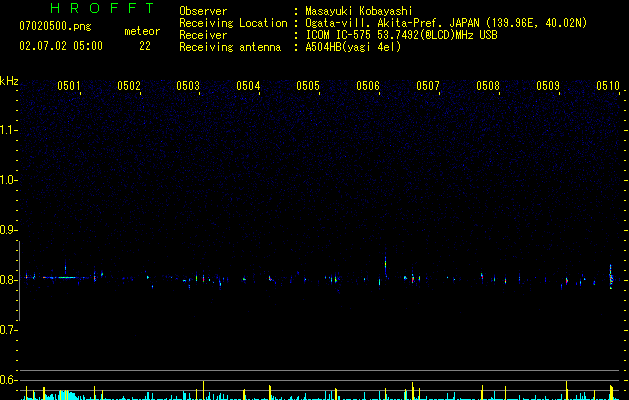Click the 0510 time axis marker
This screenshot has width=629, height=400.
tap(608, 86)
